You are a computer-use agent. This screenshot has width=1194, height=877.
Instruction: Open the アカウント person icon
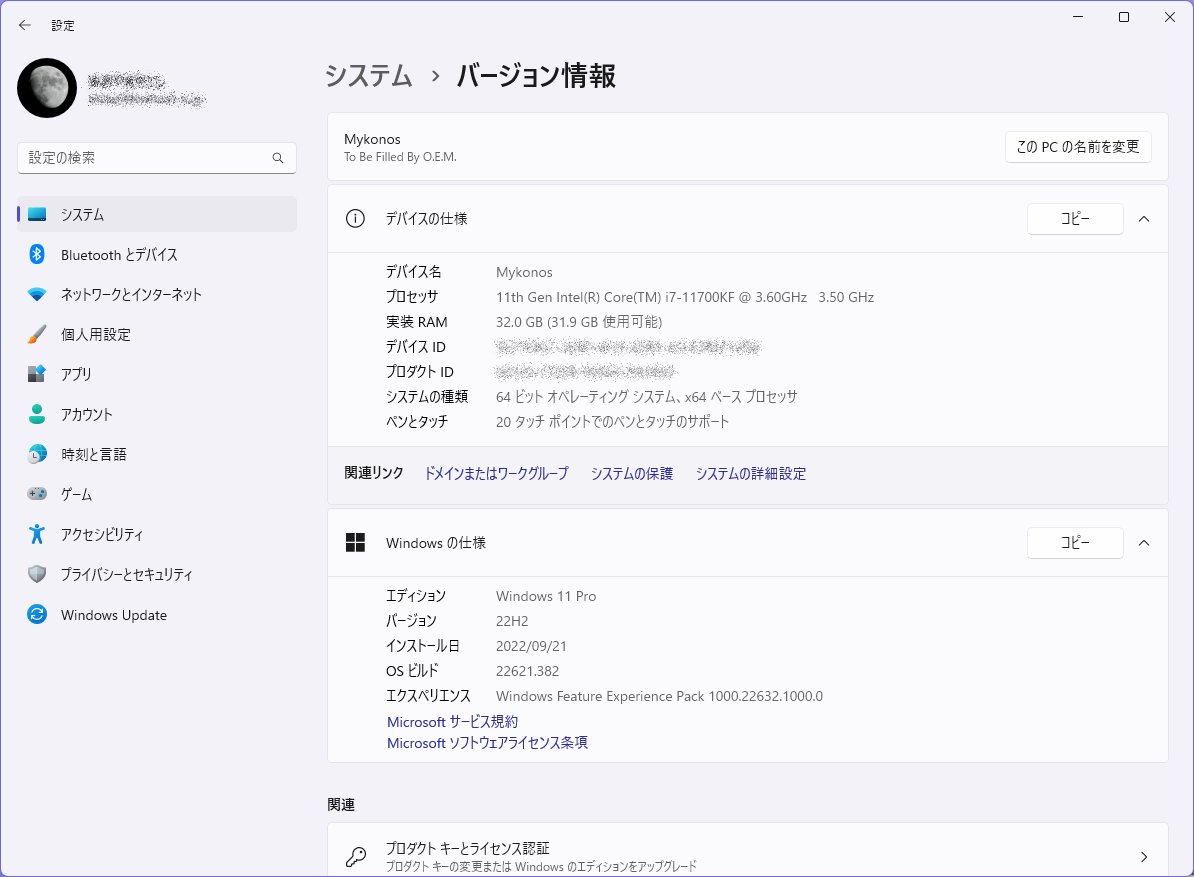[x=37, y=414]
